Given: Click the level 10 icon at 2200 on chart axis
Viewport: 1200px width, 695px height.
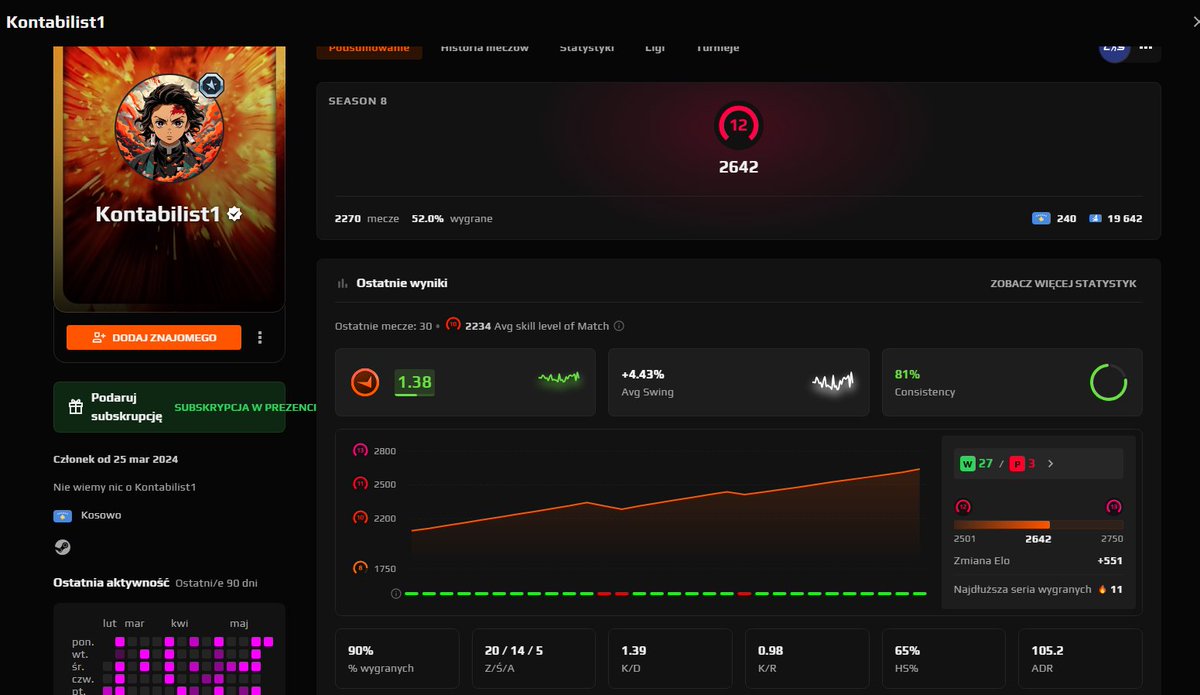Looking at the screenshot, I should (x=360, y=518).
